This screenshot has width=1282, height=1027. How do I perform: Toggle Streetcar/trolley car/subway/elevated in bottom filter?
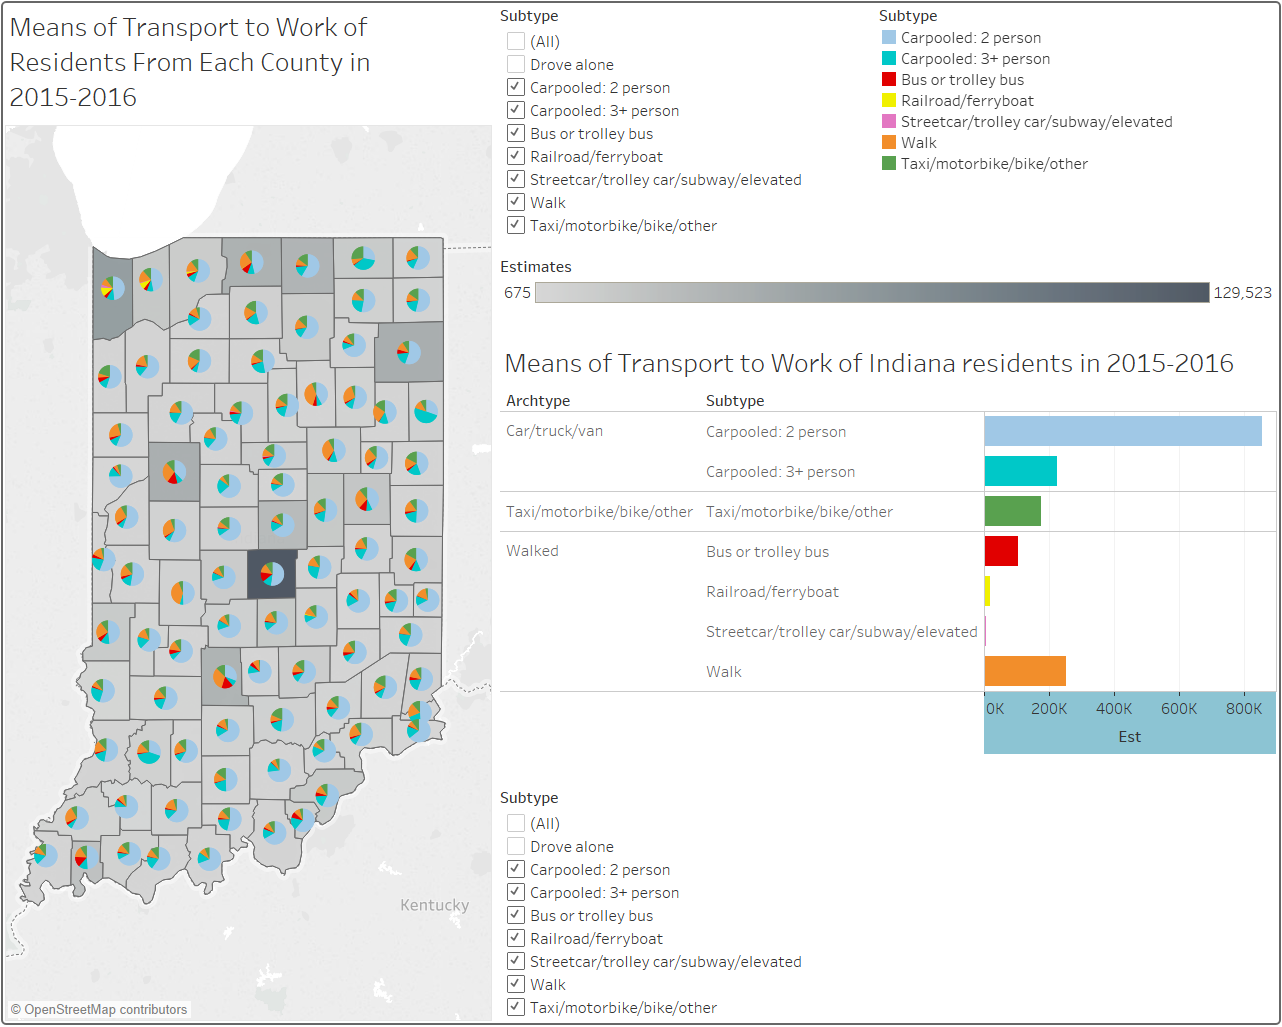pos(516,961)
